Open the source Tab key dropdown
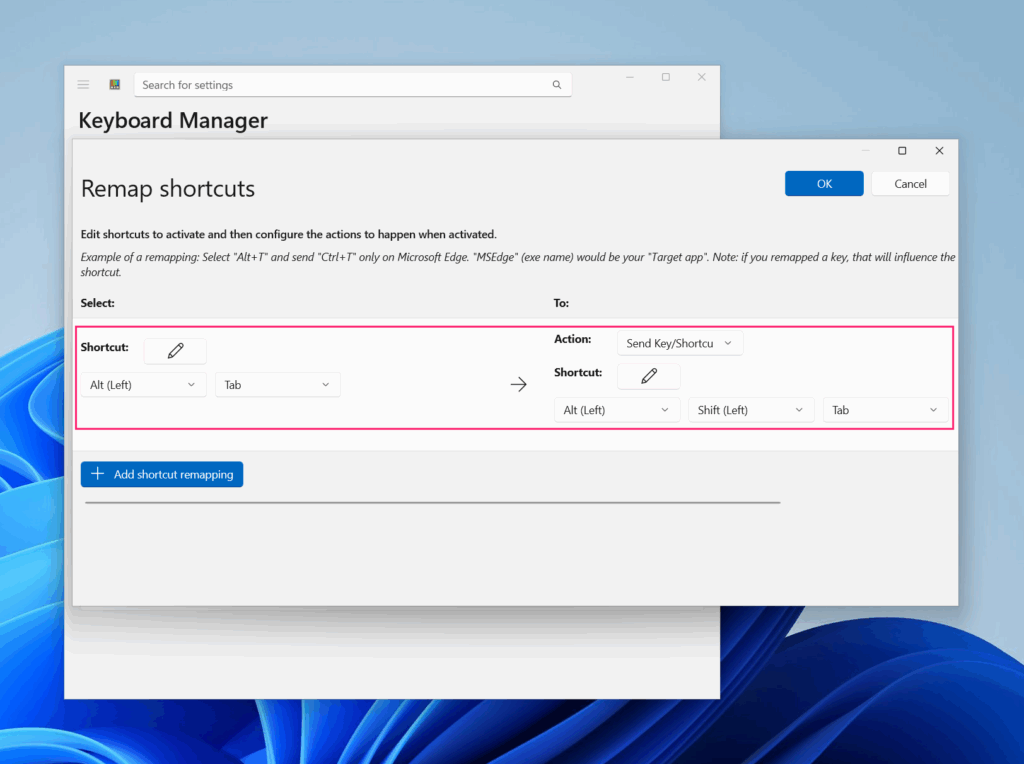The image size is (1024, 764). [x=278, y=385]
